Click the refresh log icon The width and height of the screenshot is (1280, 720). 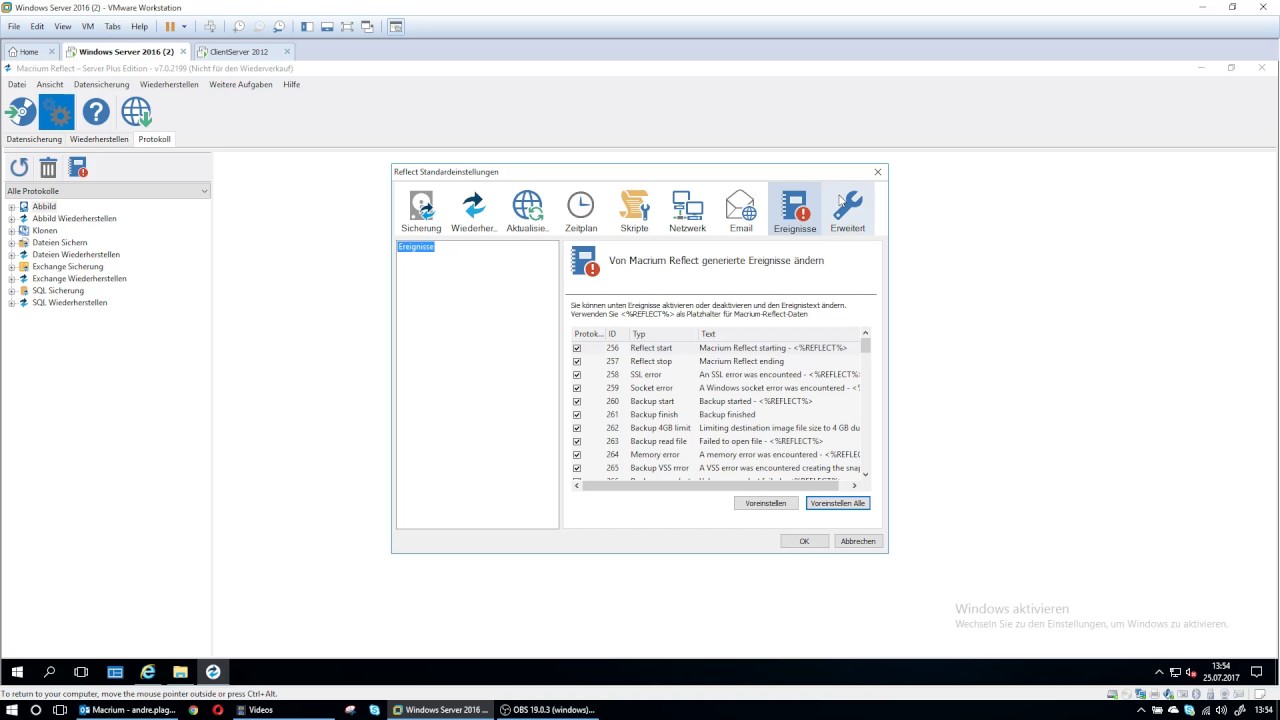pyautogui.click(x=19, y=167)
